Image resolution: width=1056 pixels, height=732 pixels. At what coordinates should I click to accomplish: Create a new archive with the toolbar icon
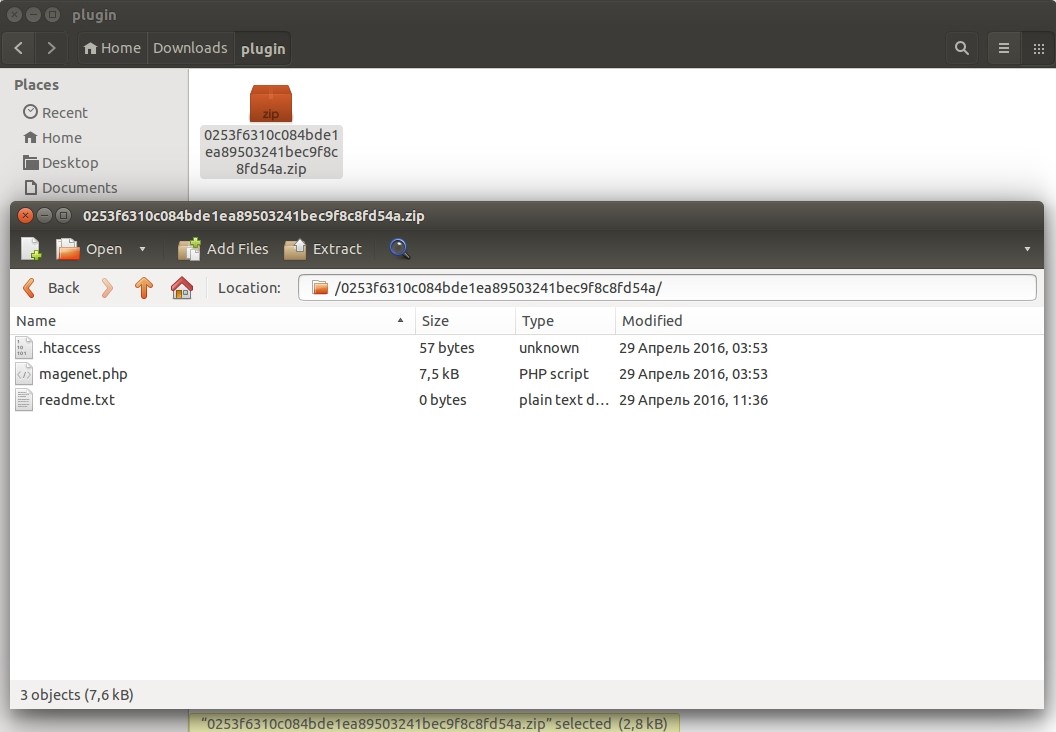(29, 248)
